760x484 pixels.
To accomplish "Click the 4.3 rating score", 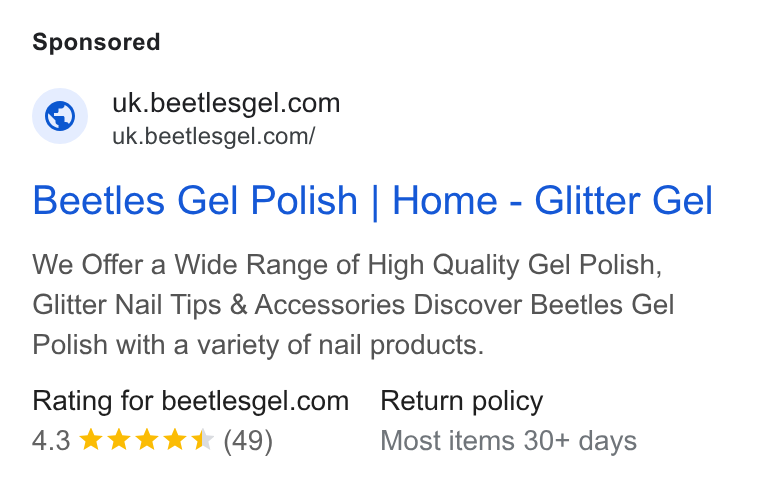I will (x=51, y=441).
